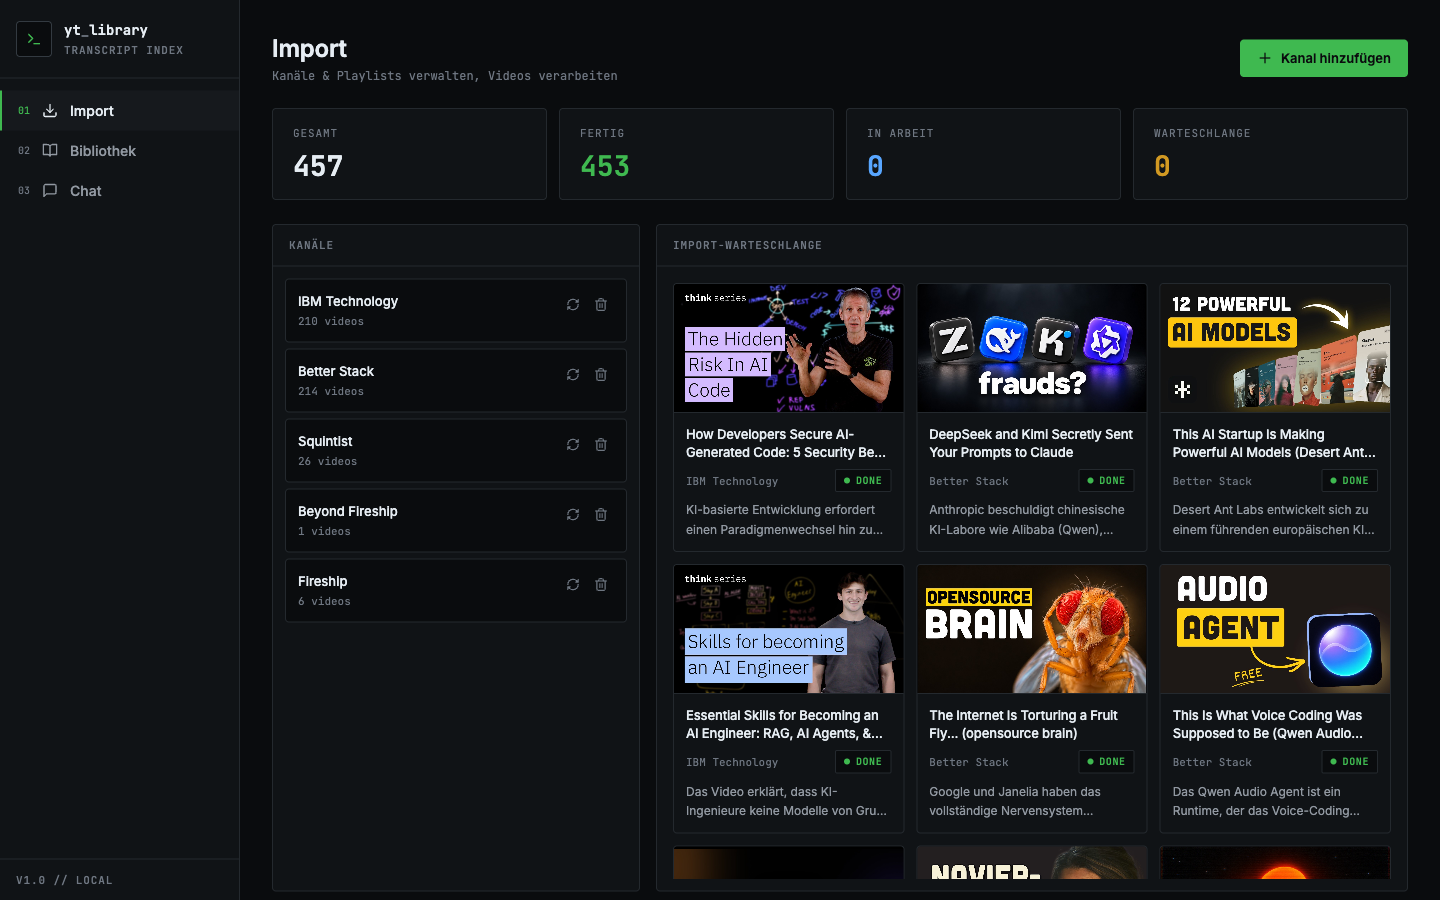This screenshot has height=900, width=1440.
Task: Refresh the Better Stack channel
Action: coord(573,375)
